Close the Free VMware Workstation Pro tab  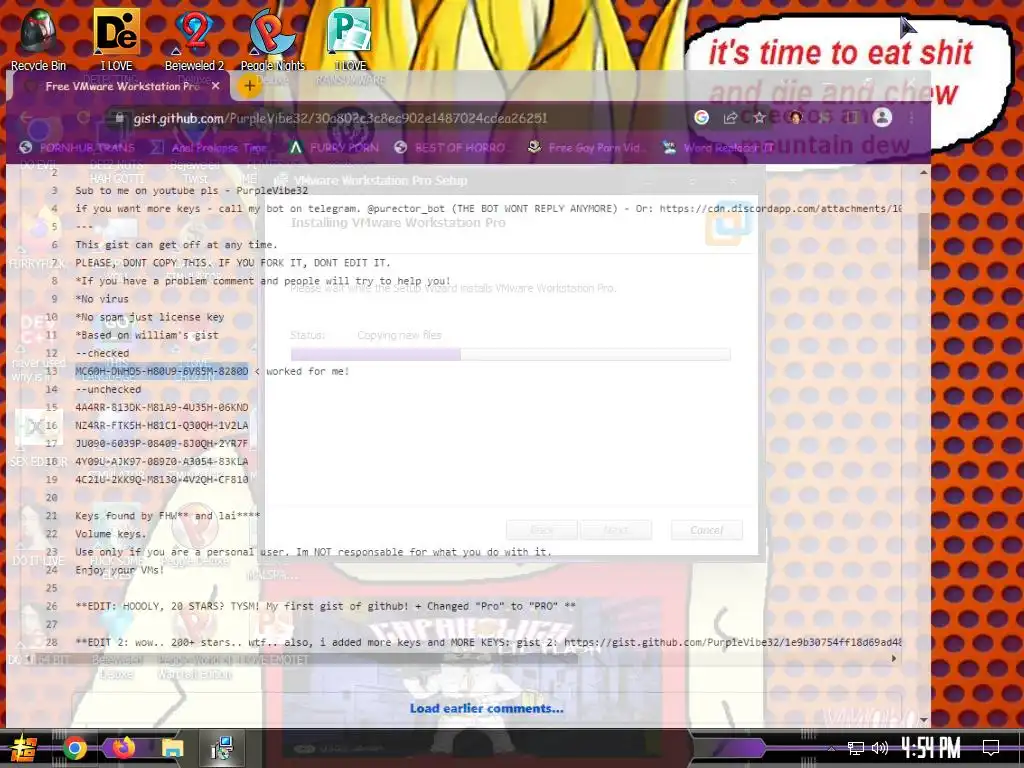pyautogui.click(x=216, y=86)
